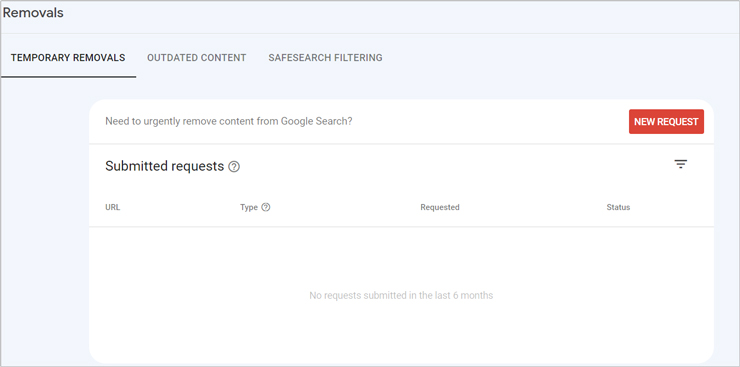Click the help icon beside Submitted requests
Screen dimensions: 740x367
click(234, 167)
